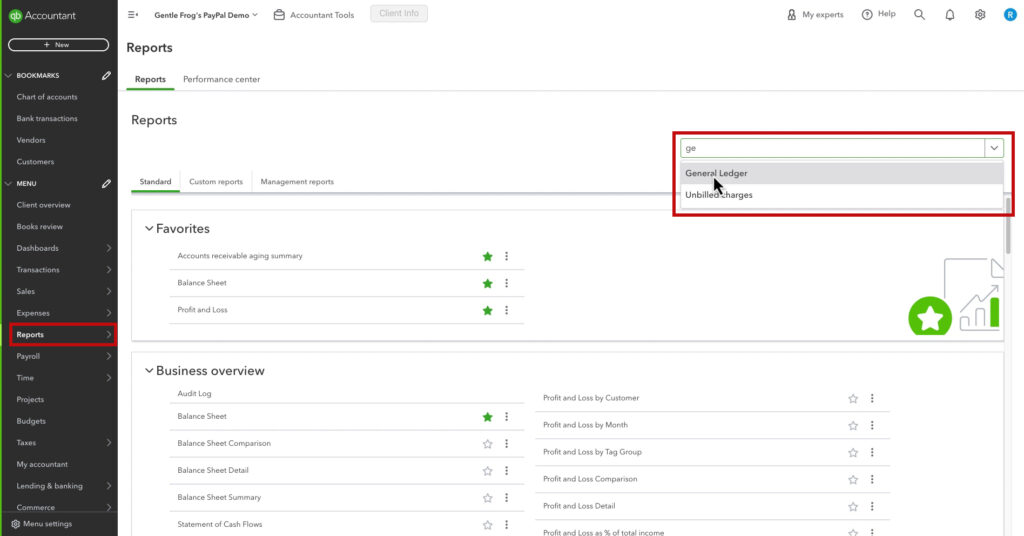Open more options for Profit and Loss by Tag Group
The width and height of the screenshot is (1024, 536).
click(x=872, y=452)
